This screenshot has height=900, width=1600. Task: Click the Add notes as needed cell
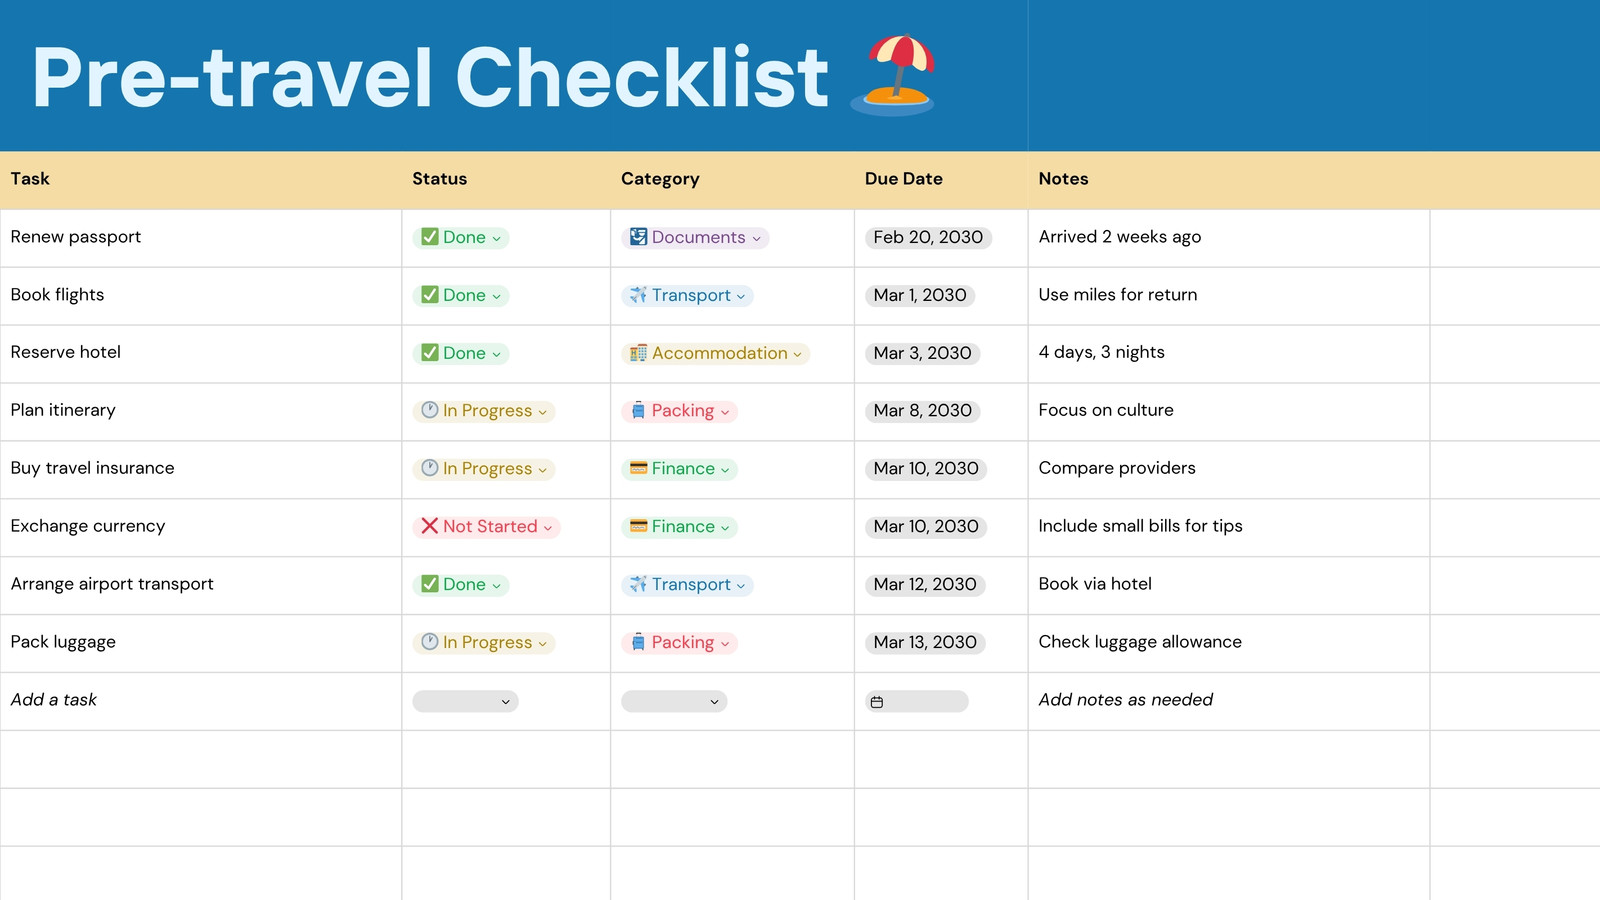[1229, 700]
